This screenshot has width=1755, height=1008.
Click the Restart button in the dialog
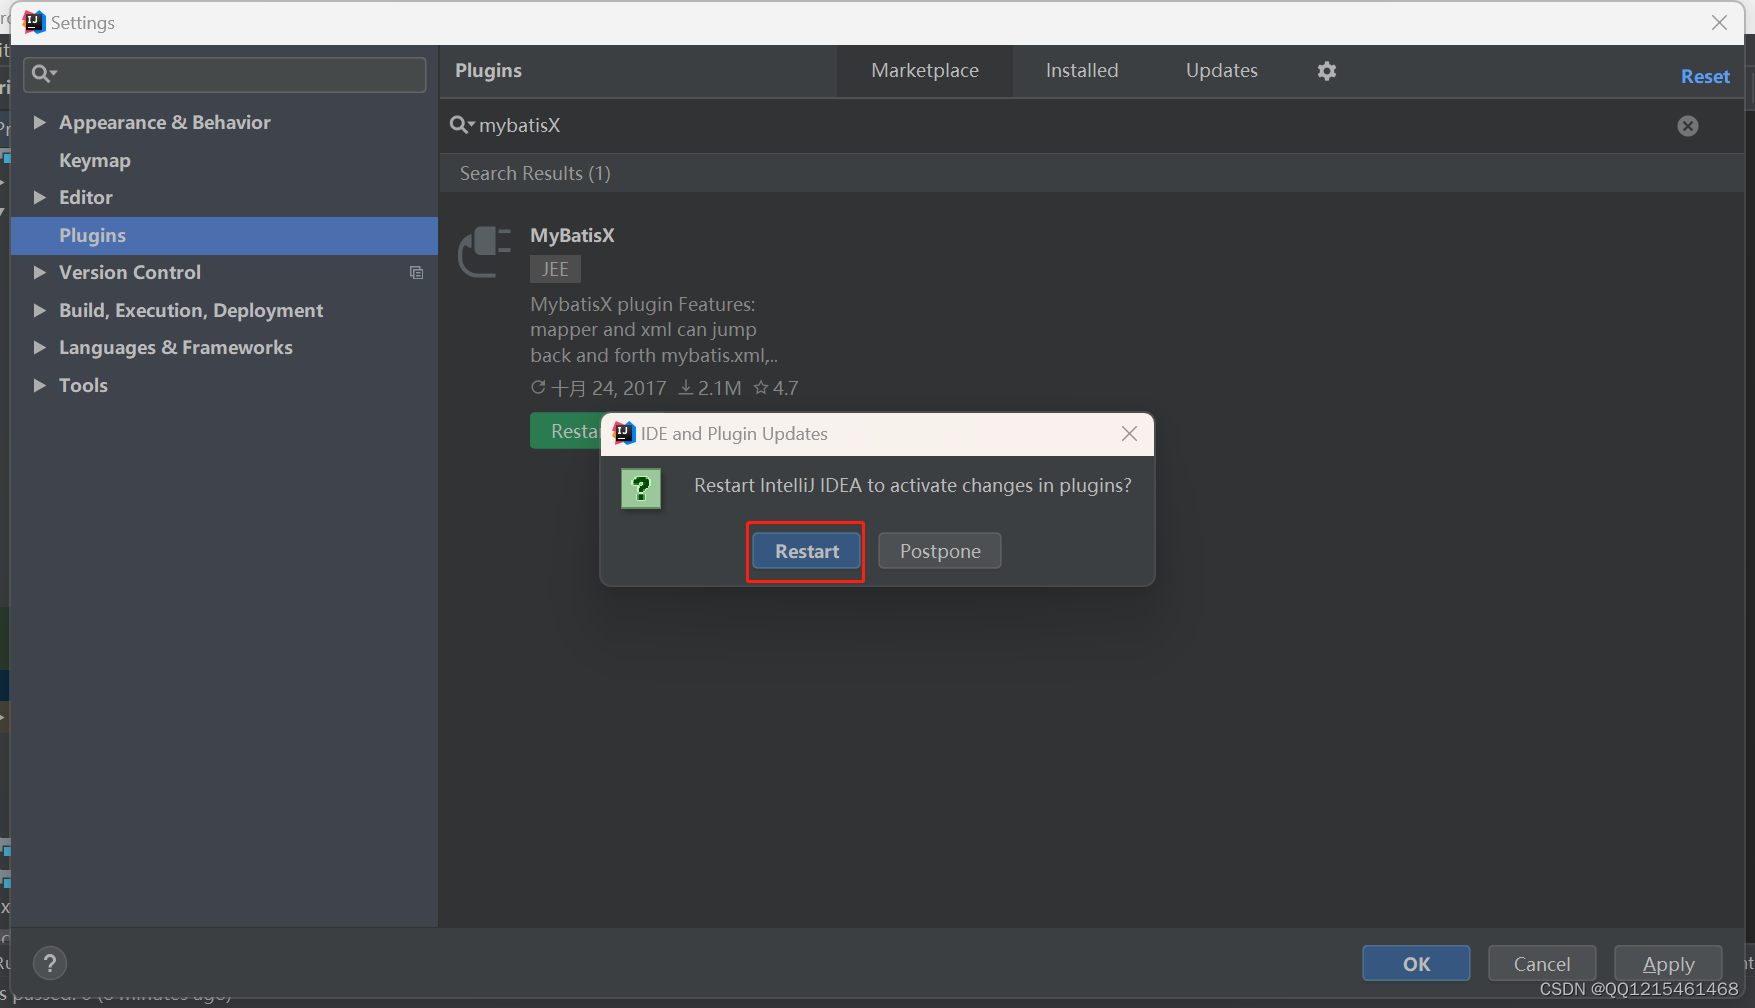pyautogui.click(x=806, y=551)
